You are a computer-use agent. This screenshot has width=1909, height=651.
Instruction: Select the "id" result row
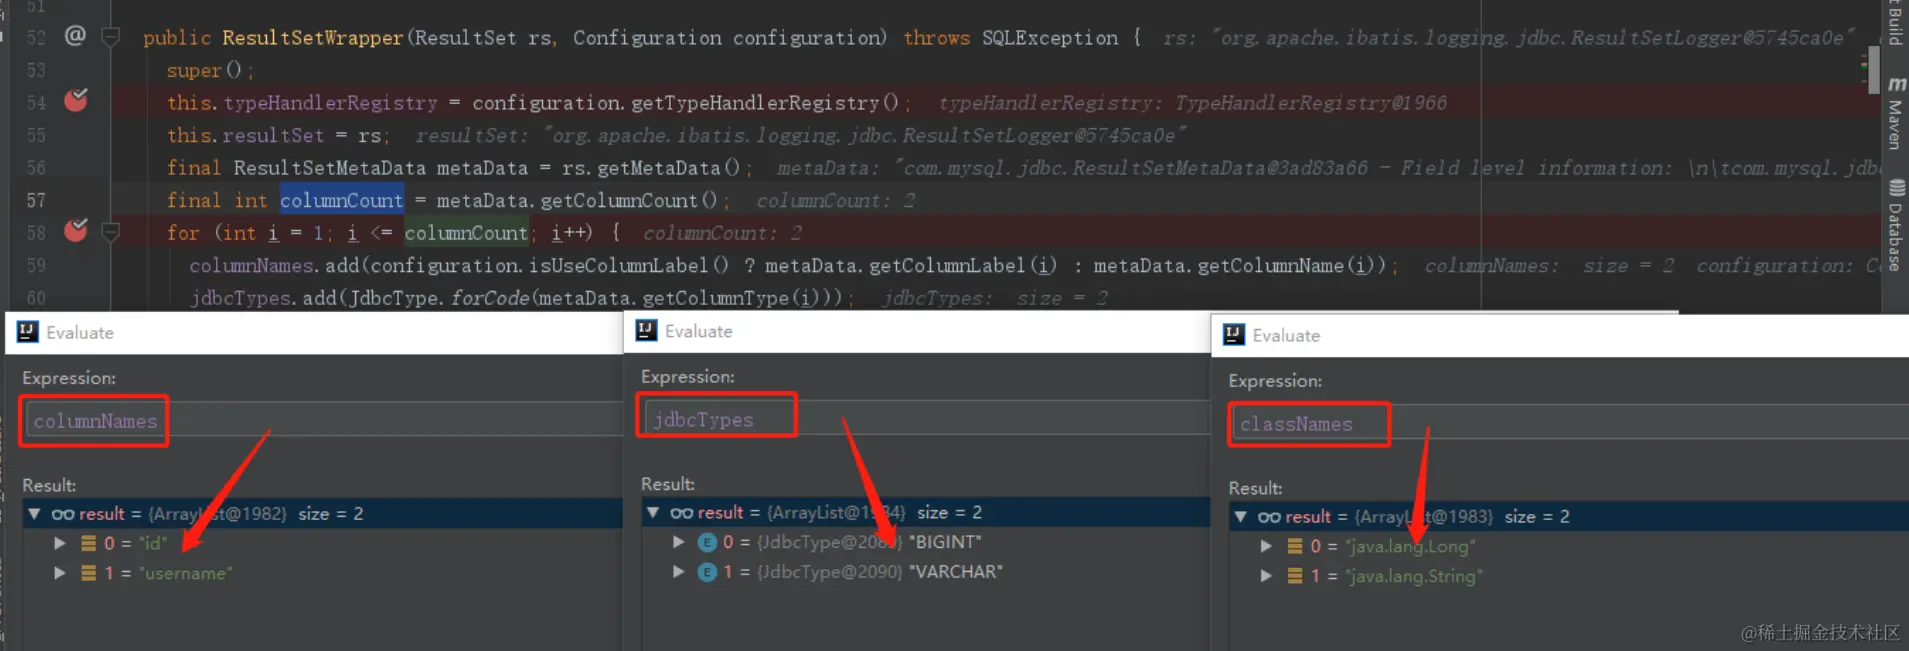pyautogui.click(x=322, y=543)
